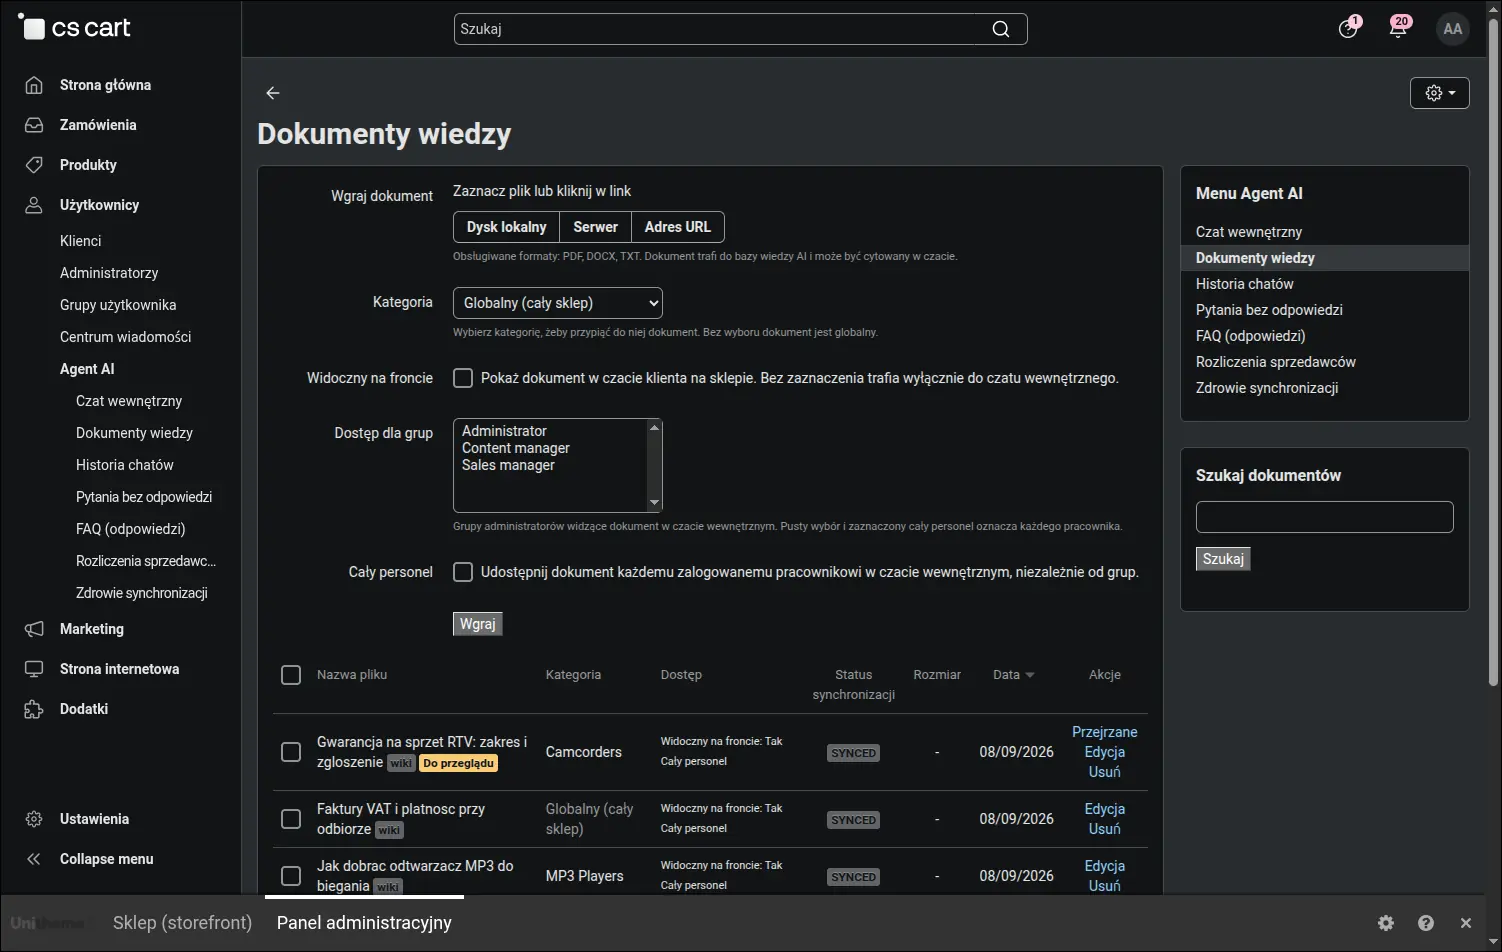
Task: Expand the Dodatki sidebar menu
Action: point(84,709)
